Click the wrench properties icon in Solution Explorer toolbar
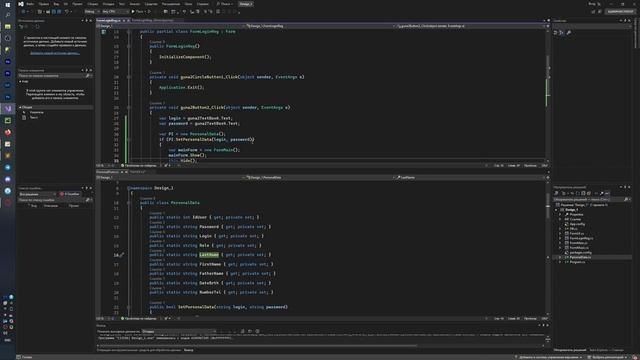Image resolution: width=640 pixels, height=360 pixels. pos(601,193)
